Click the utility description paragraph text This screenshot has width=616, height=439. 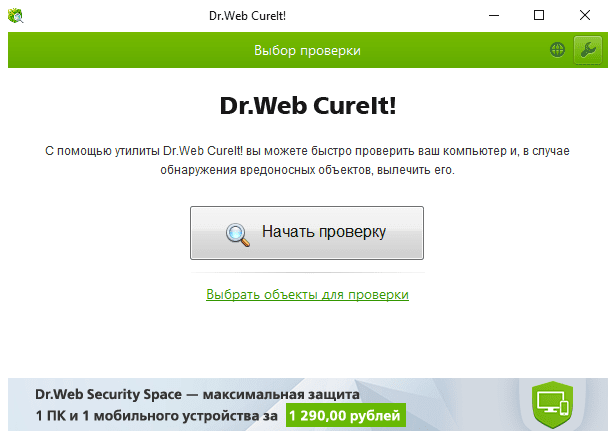click(307, 160)
